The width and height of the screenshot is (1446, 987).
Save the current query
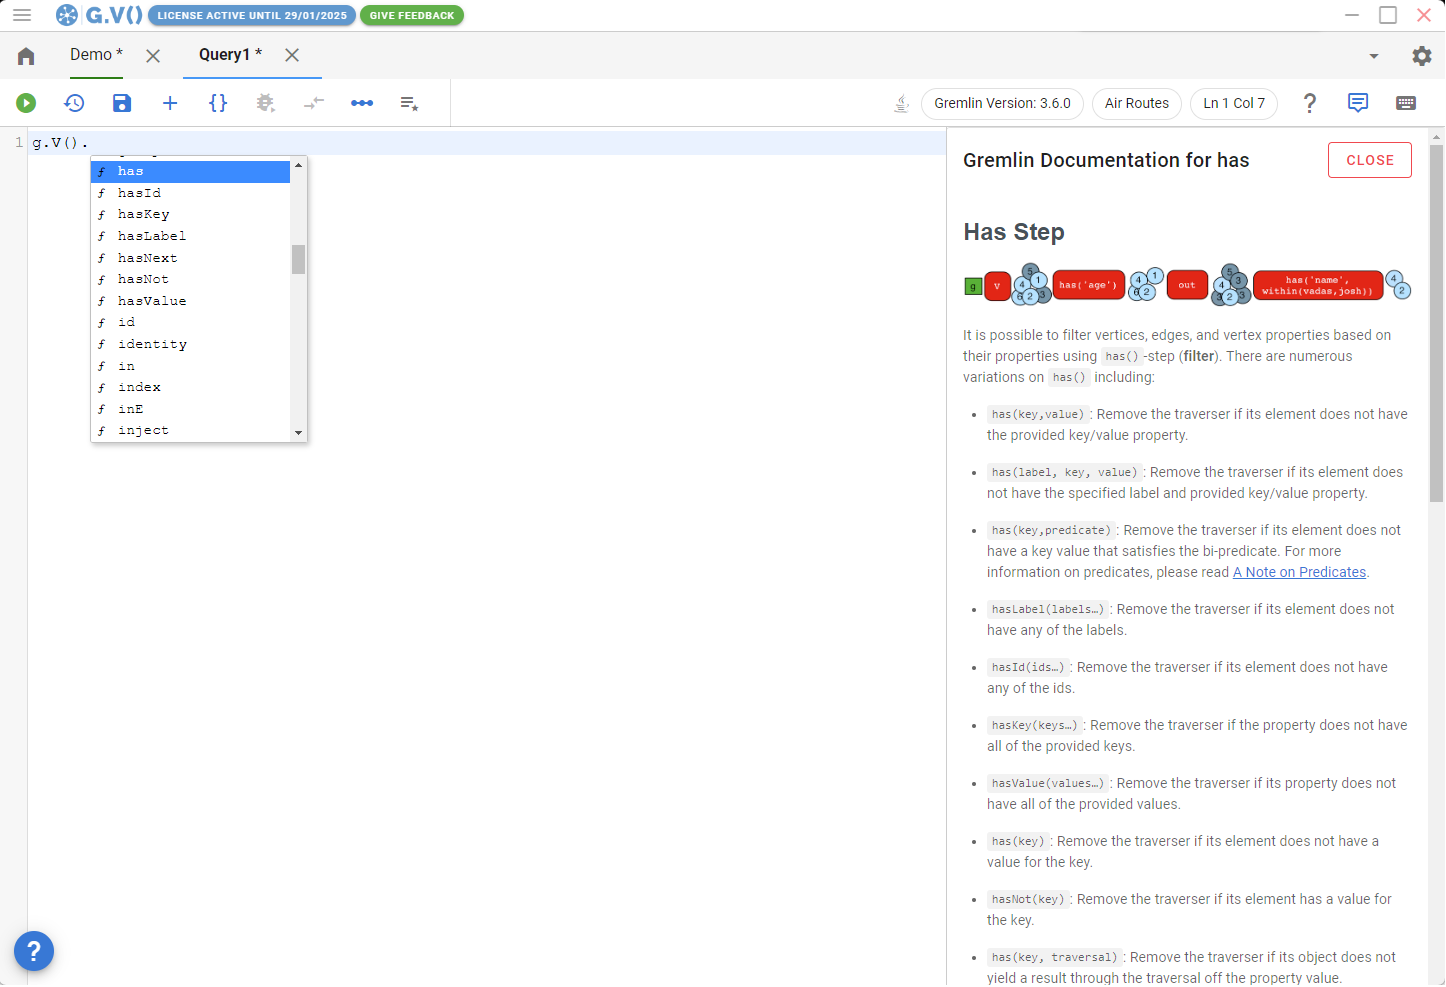click(x=122, y=103)
